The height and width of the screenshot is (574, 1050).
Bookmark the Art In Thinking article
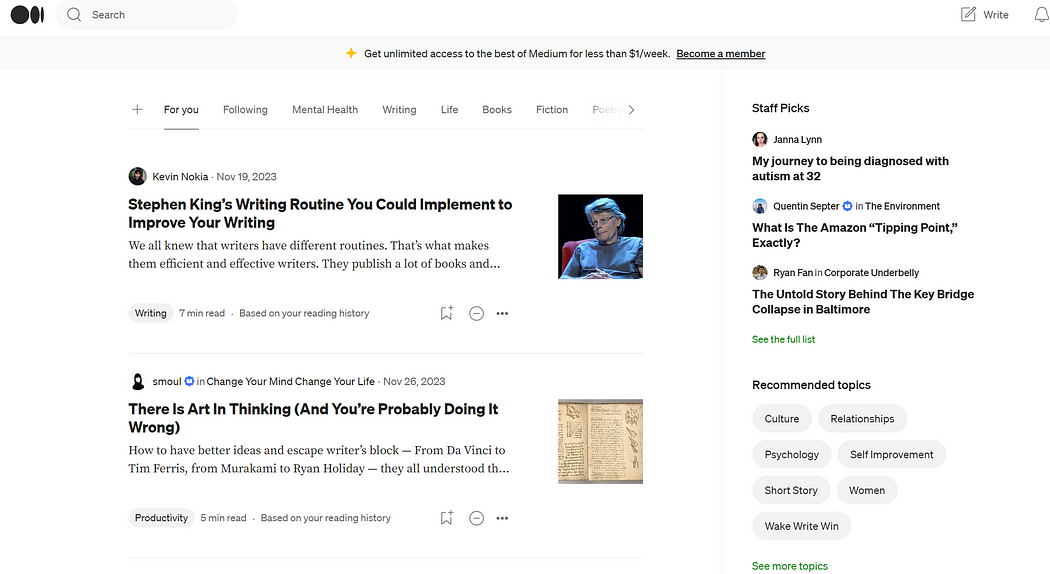[x=447, y=518]
